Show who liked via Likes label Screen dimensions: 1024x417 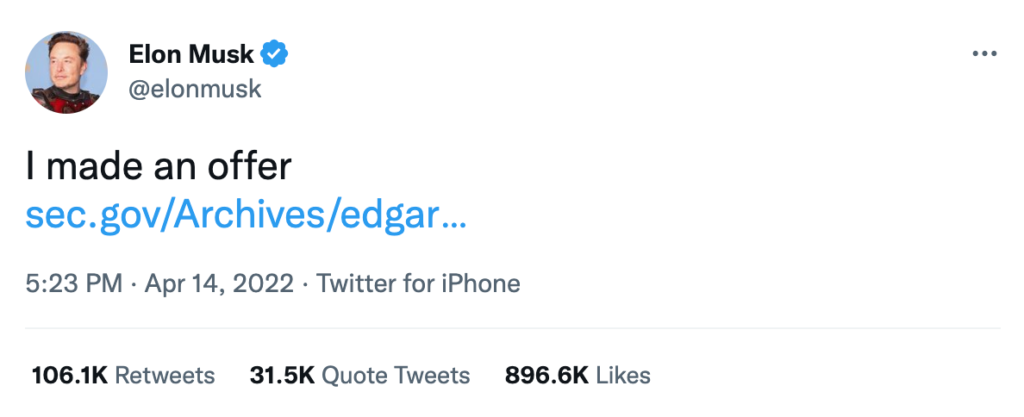pyautogui.click(x=623, y=375)
